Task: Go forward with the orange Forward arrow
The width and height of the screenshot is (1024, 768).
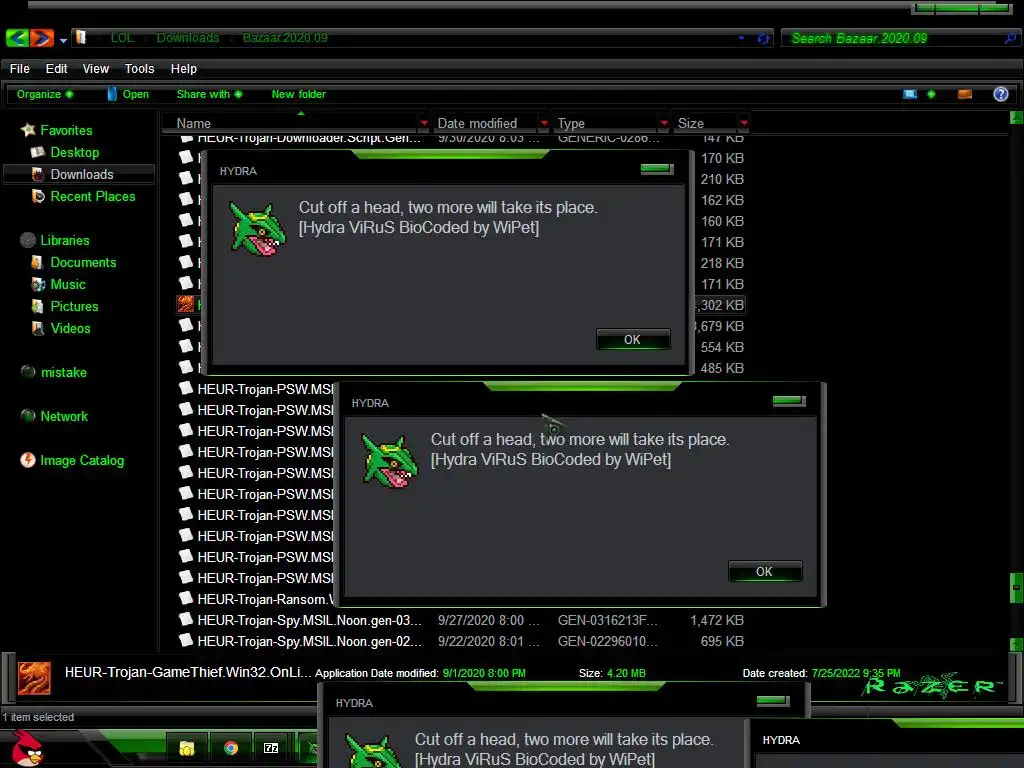Action: (42, 38)
